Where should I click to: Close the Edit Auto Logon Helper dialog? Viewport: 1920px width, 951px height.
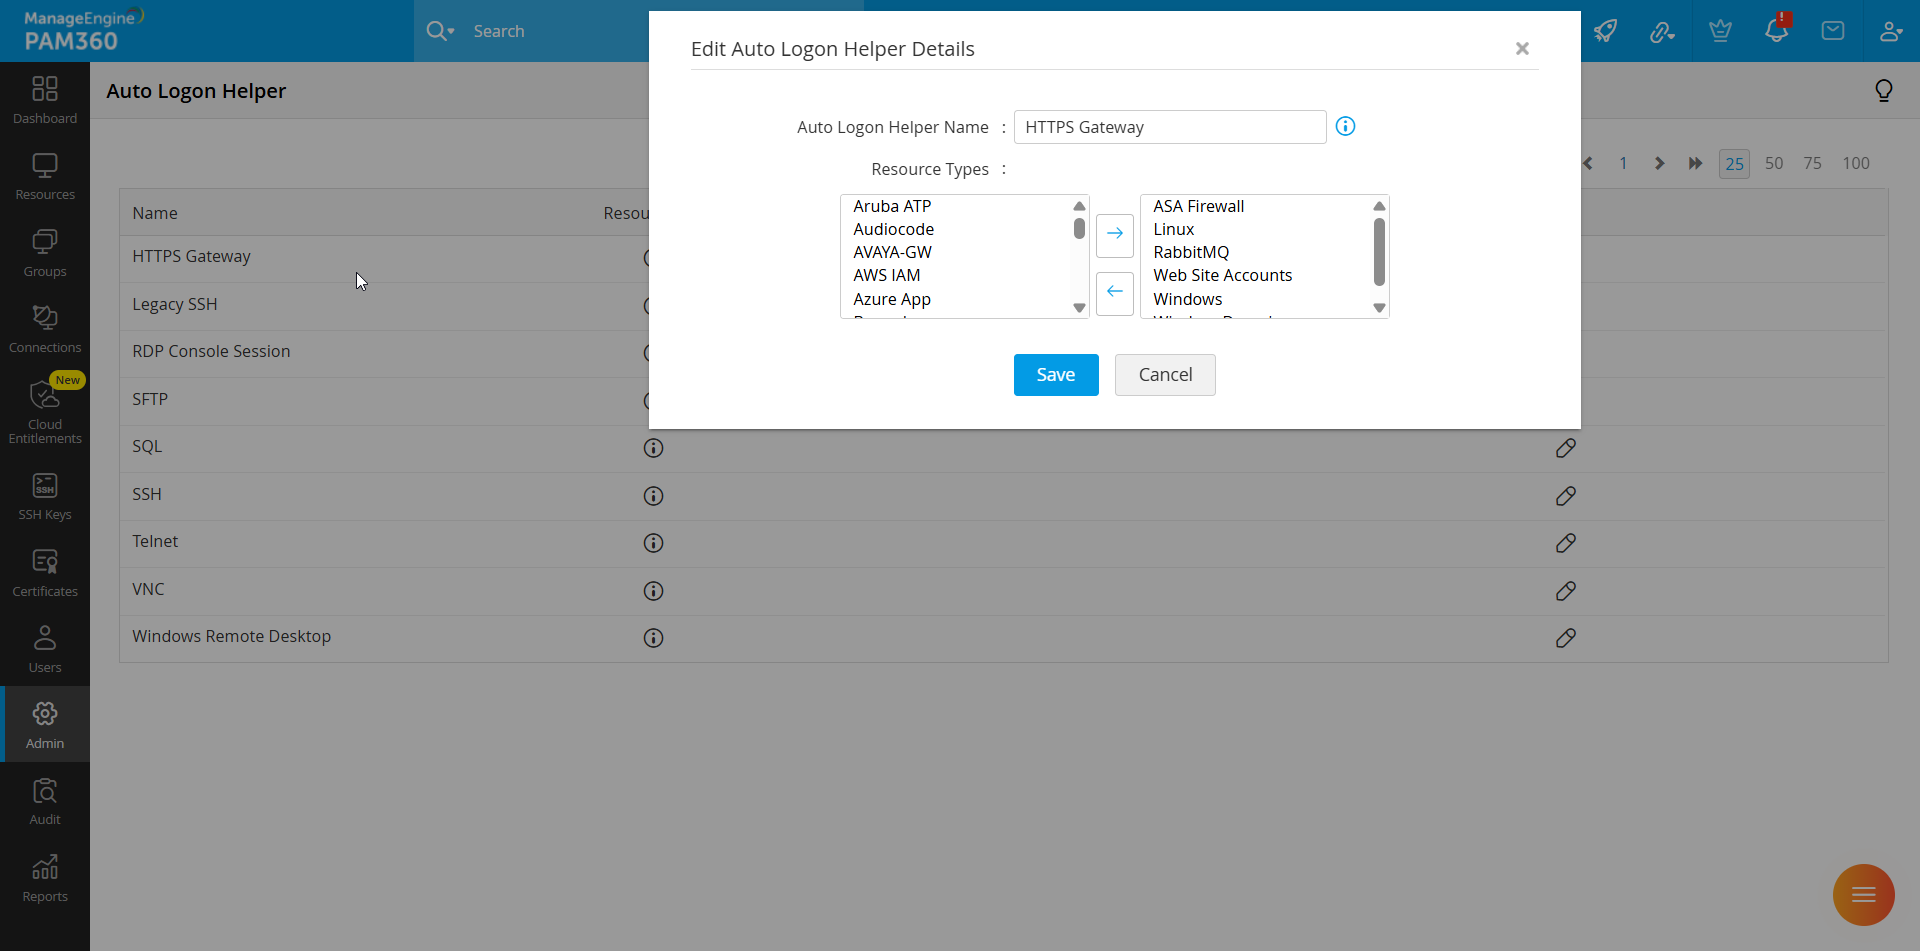(x=1522, y=49)
